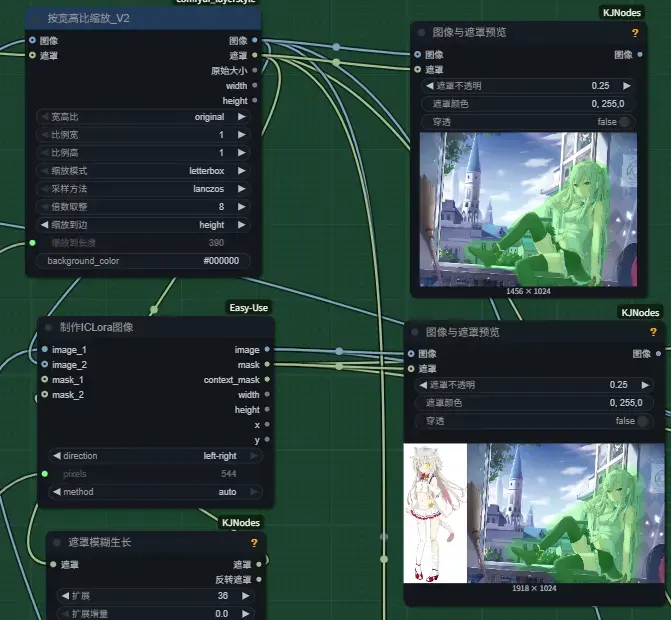Toggle 穿透 switch in lower preview node
Screen dimensions: 671x620
(642, 421)
